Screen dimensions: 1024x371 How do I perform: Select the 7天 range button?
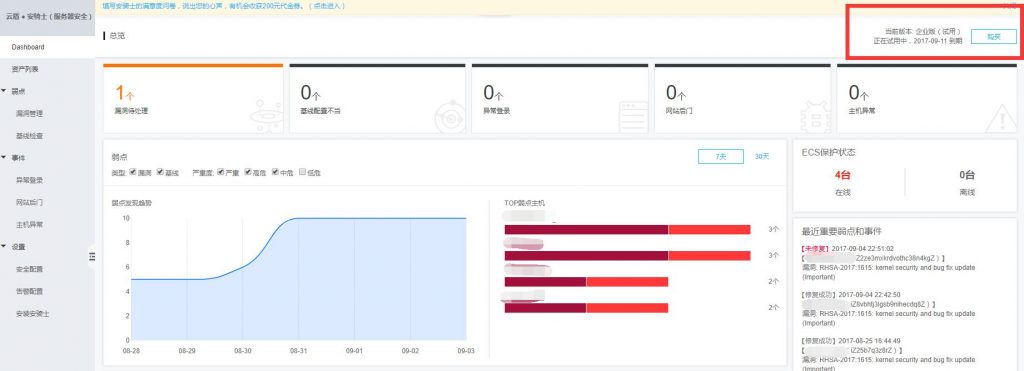point(720,157)
